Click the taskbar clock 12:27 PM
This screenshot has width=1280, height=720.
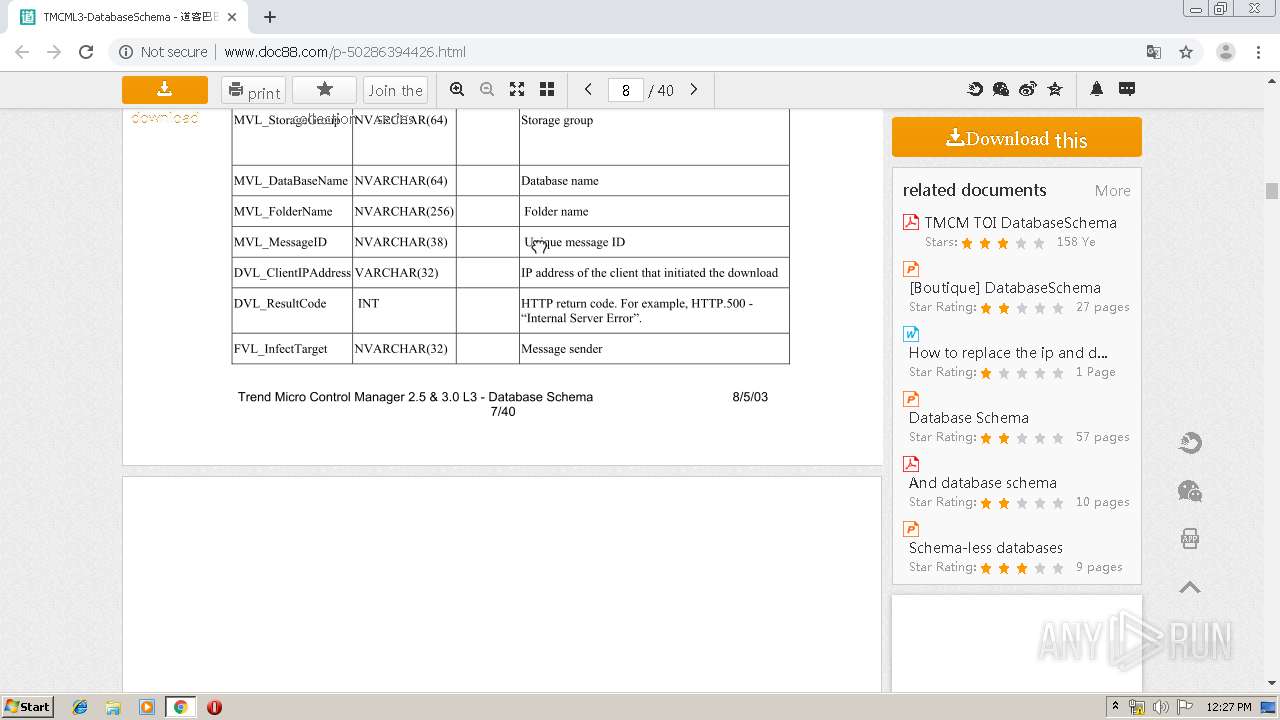(1229, 707)
